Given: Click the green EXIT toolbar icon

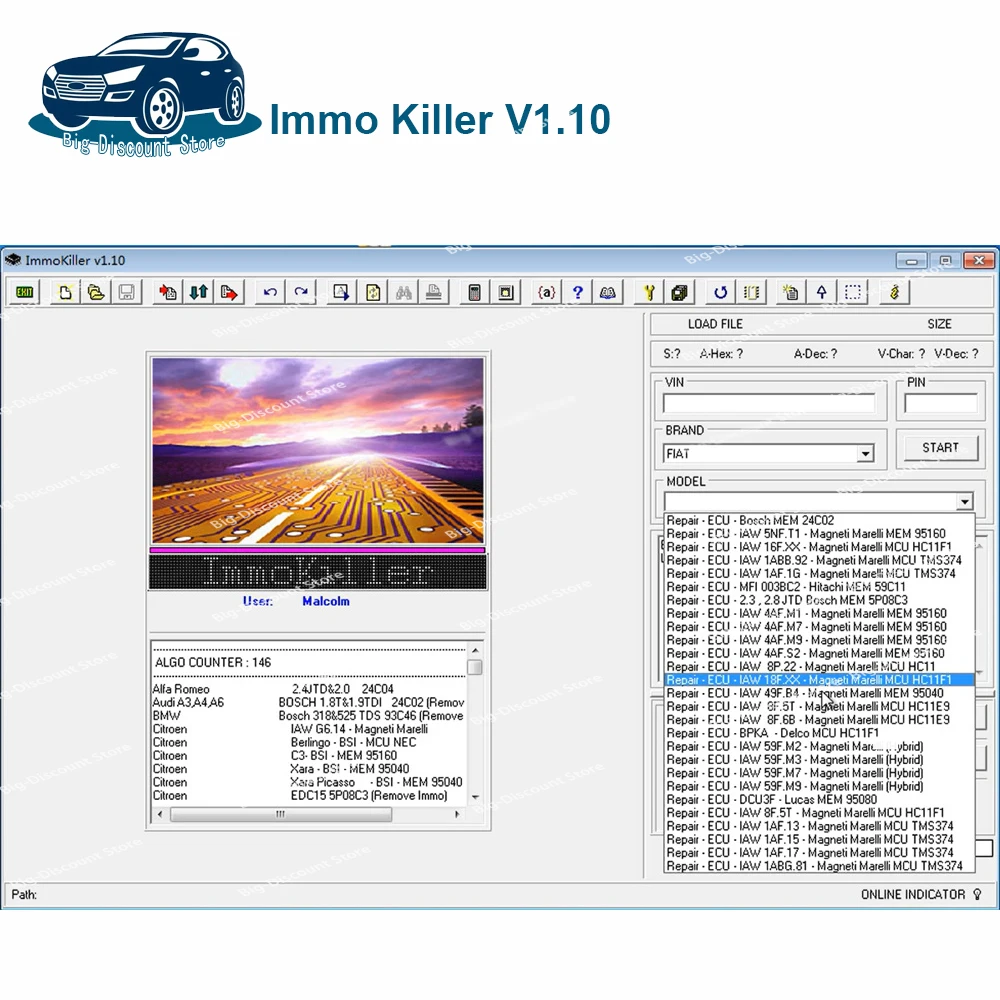Looking at the screenshot, I should coord(24,293).
